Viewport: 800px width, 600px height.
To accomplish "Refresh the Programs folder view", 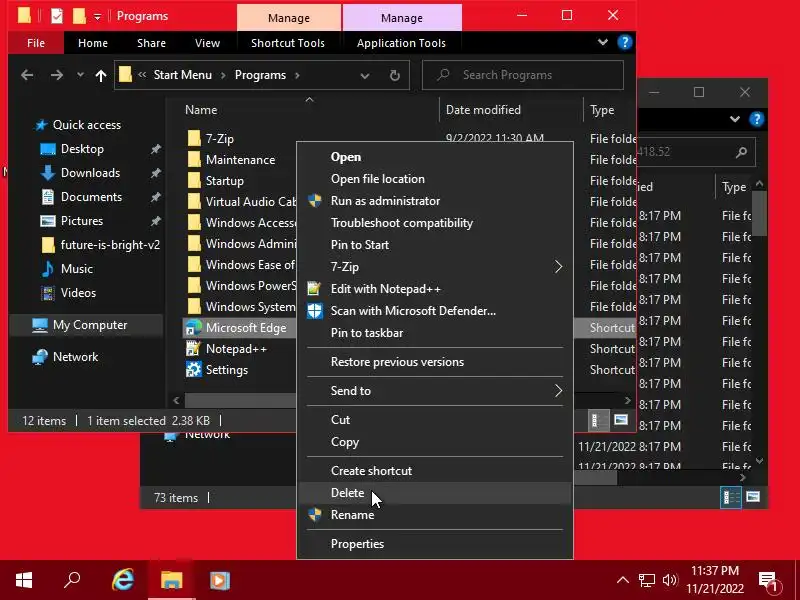I will coord(394,76).
